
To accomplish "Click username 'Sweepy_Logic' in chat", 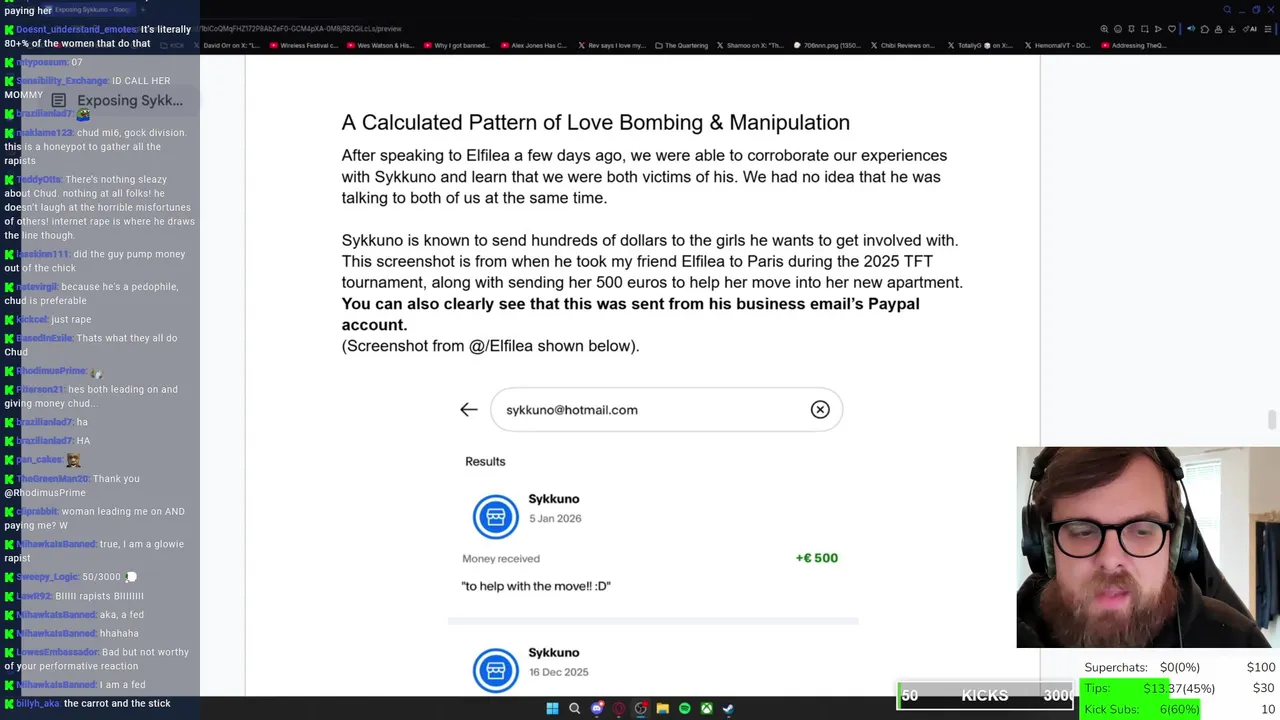I will click(47, 577).
